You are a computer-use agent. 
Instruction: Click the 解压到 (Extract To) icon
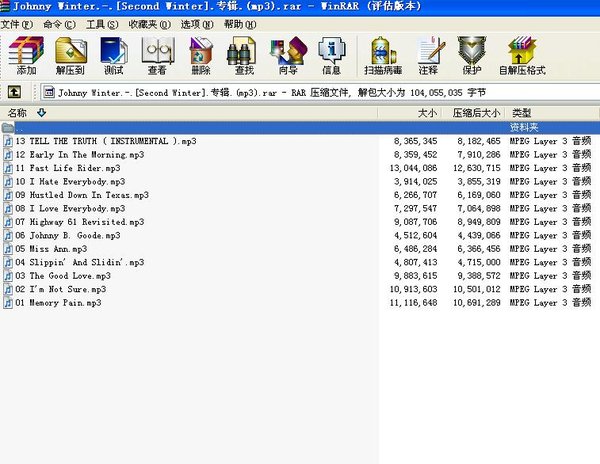pos(70,55)
